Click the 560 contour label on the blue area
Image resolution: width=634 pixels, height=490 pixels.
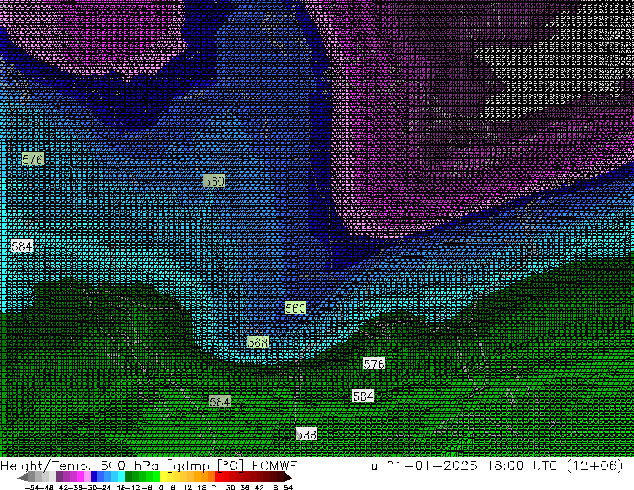click(213, 181)
